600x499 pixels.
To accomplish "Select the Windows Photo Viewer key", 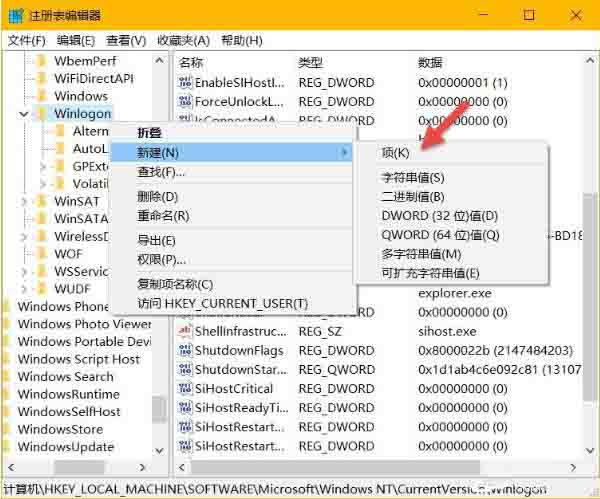I will click(x=85, y=324).
